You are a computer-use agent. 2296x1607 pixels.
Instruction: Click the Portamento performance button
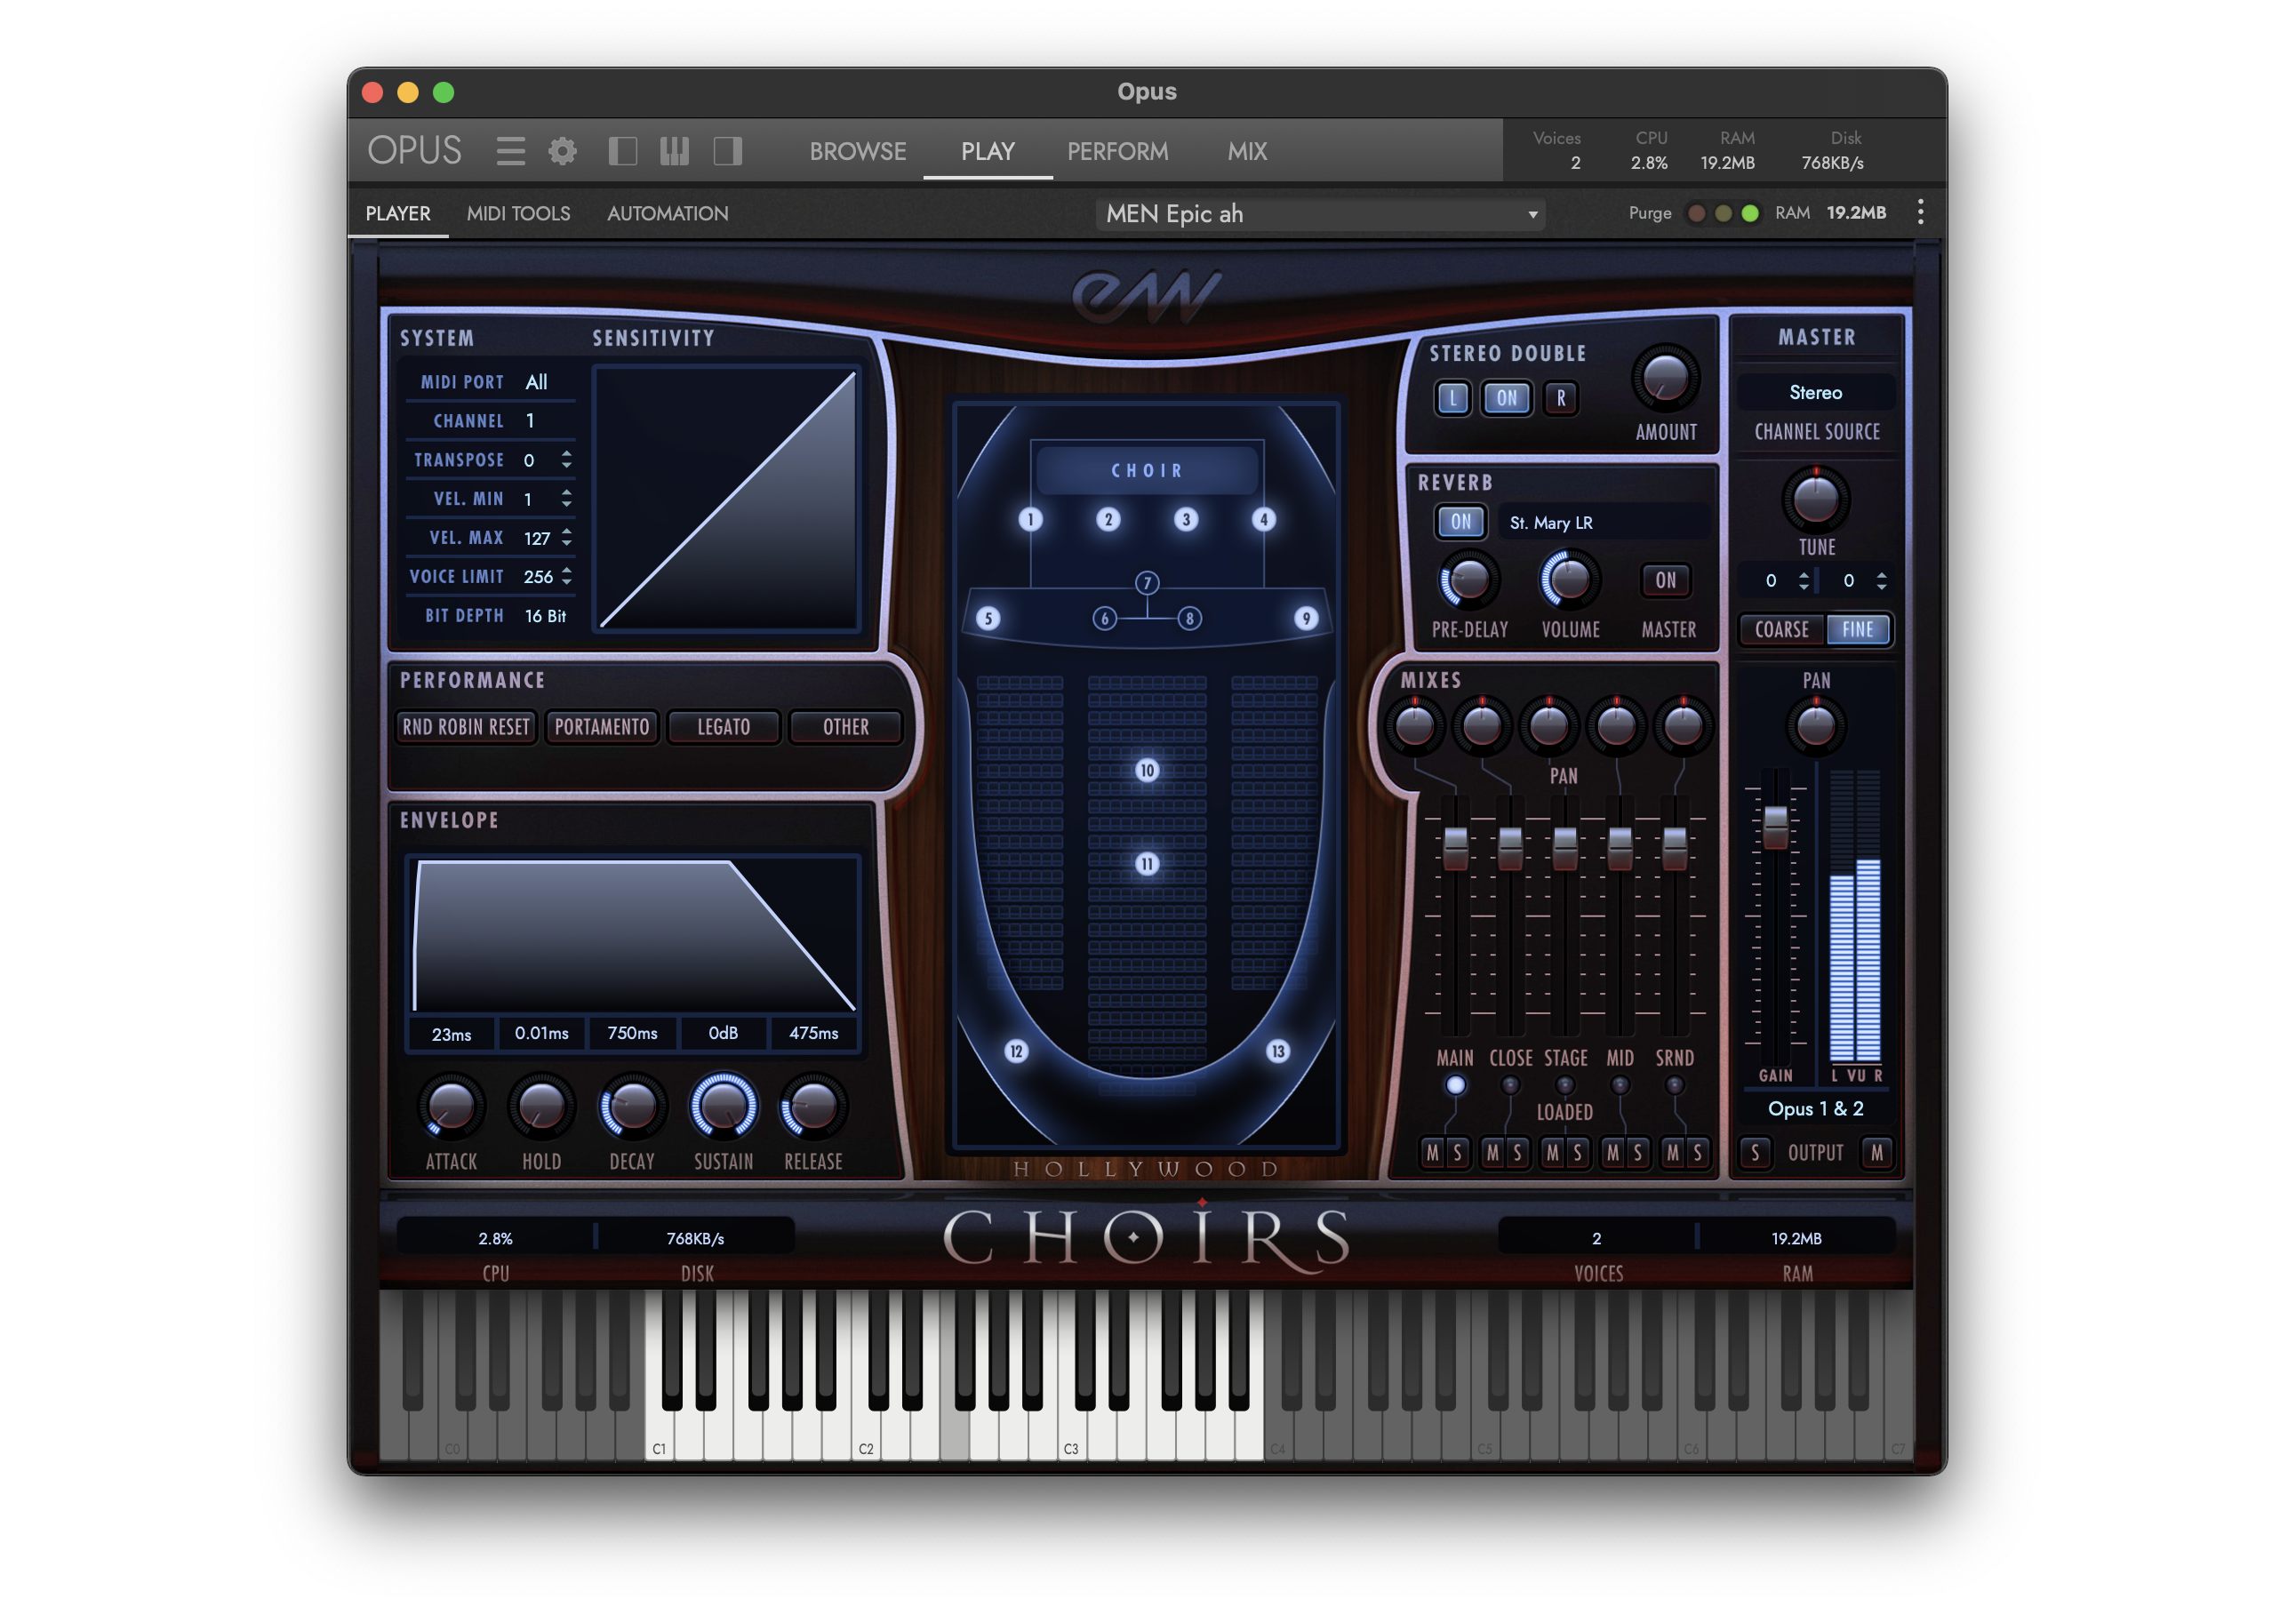(602, 727)
